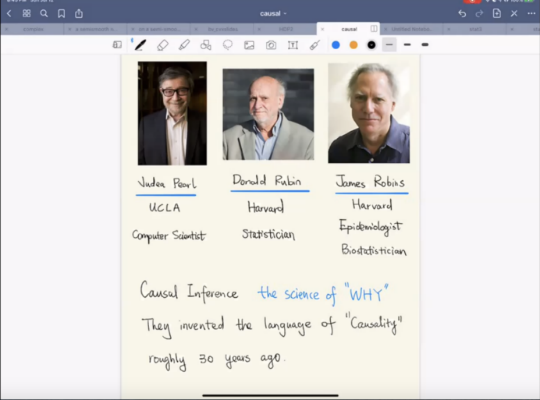The width and height of the screenshot is (540, 400).
Task: Select the Highlighter tool
Action: (184, 45)
